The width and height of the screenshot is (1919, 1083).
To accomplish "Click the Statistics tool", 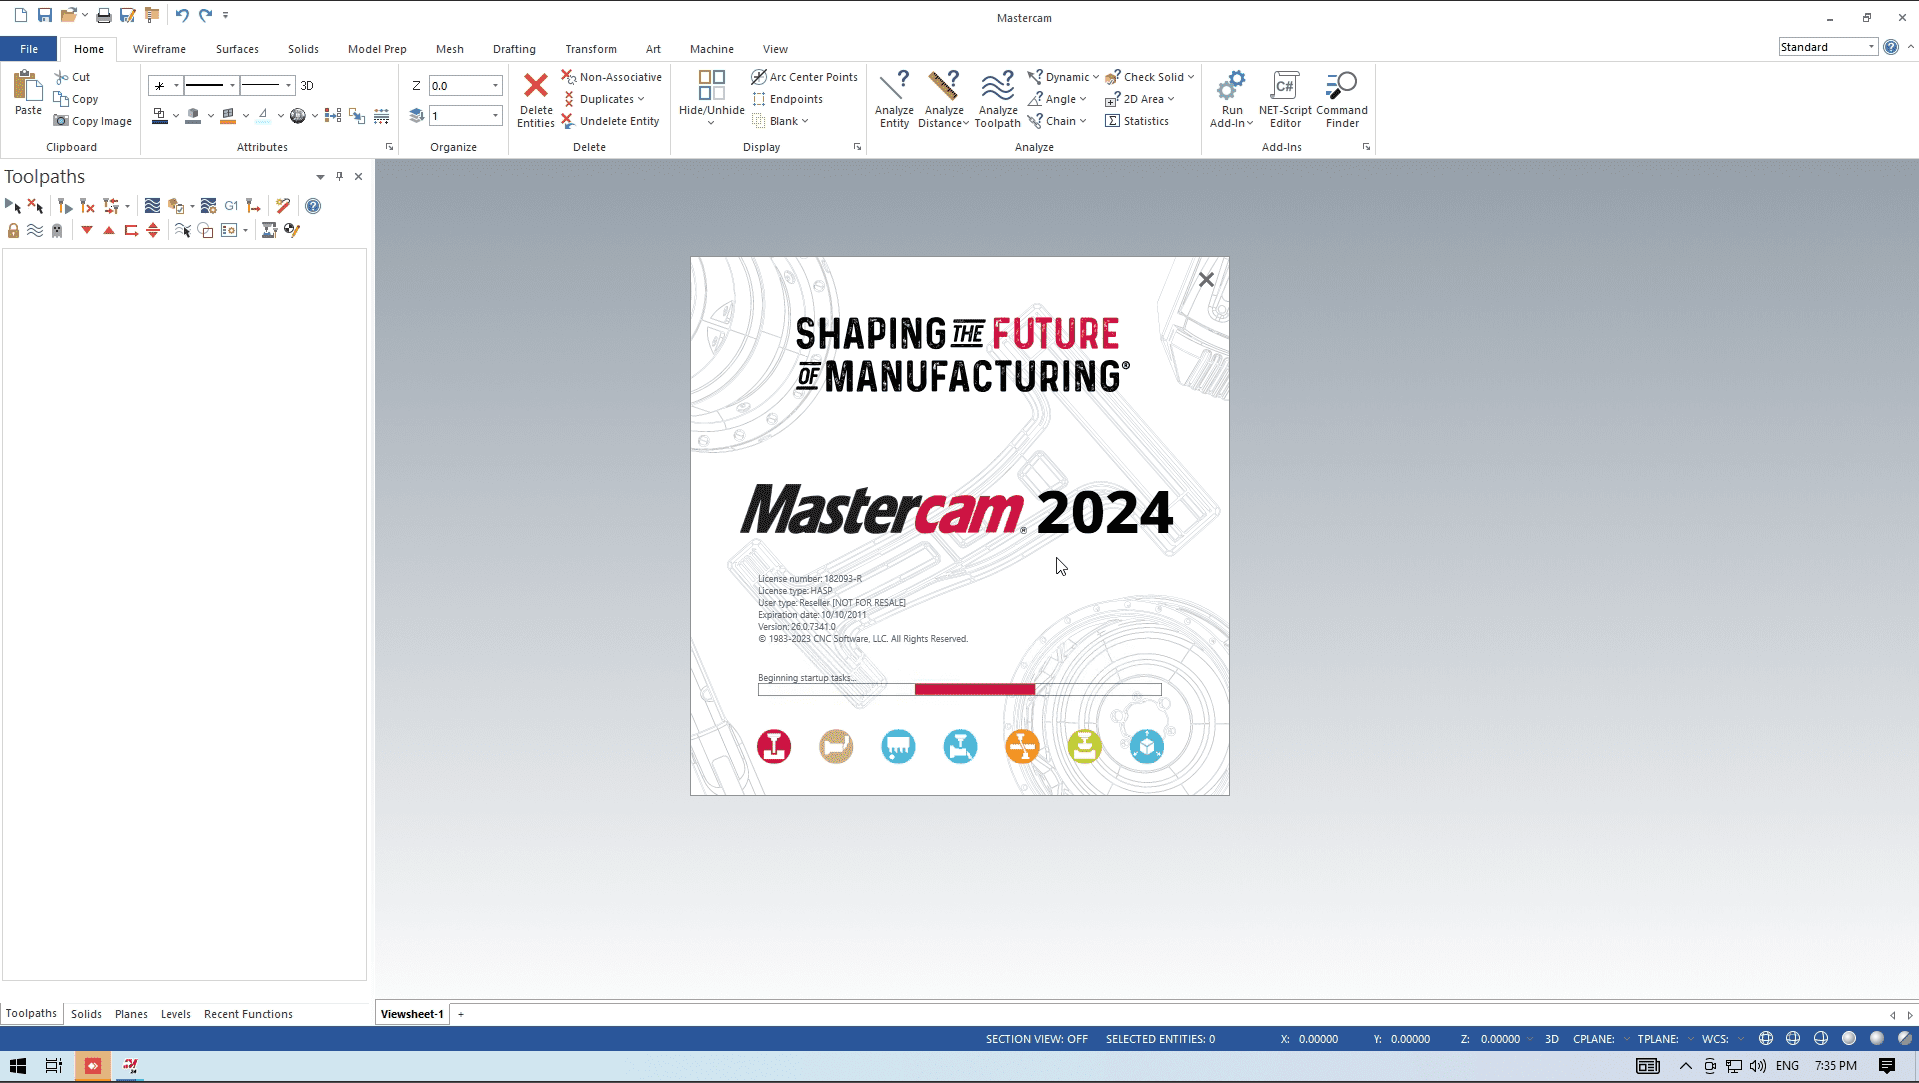I will (1136, 121).
